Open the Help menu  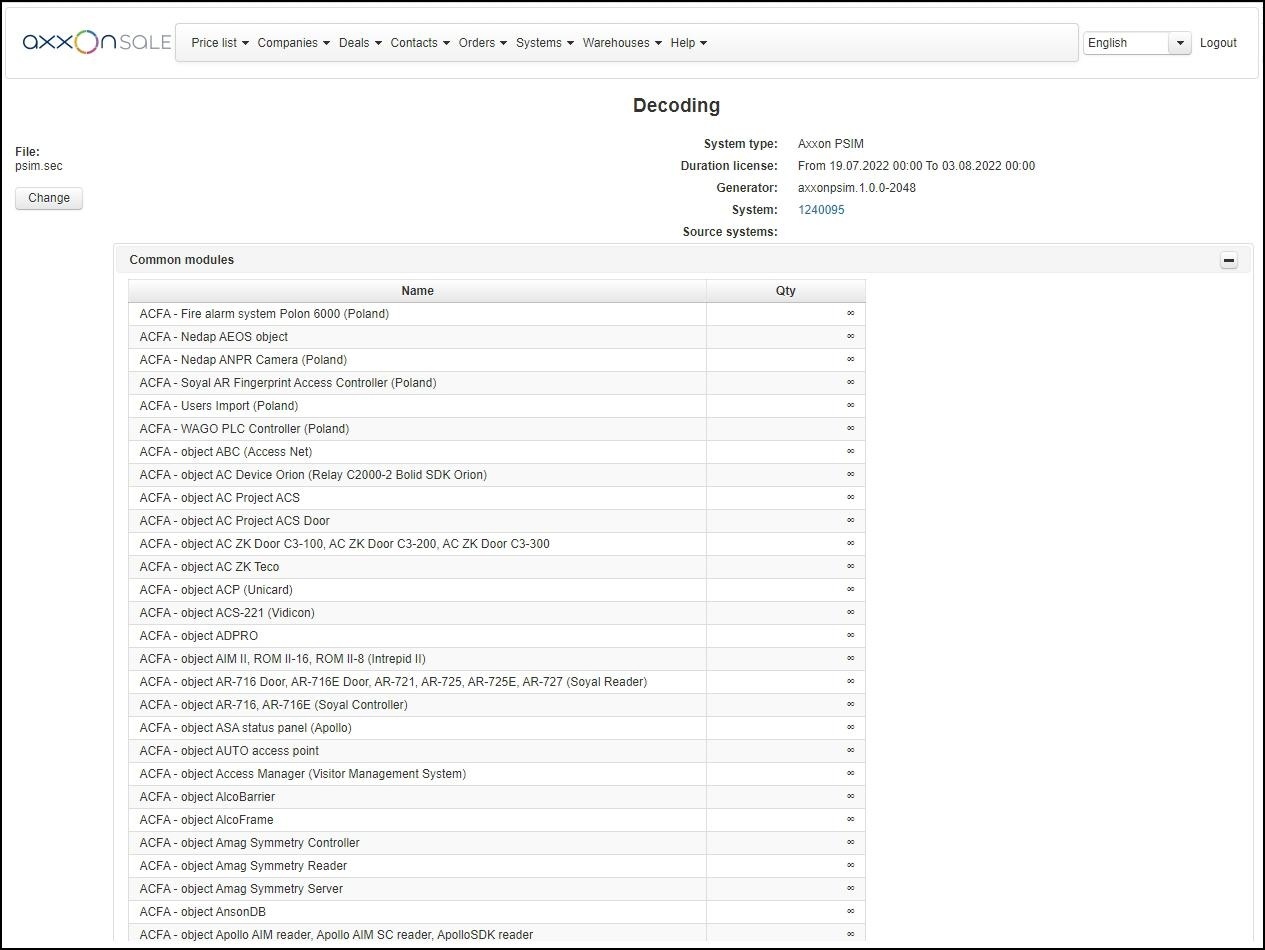[x=689, y=43]
